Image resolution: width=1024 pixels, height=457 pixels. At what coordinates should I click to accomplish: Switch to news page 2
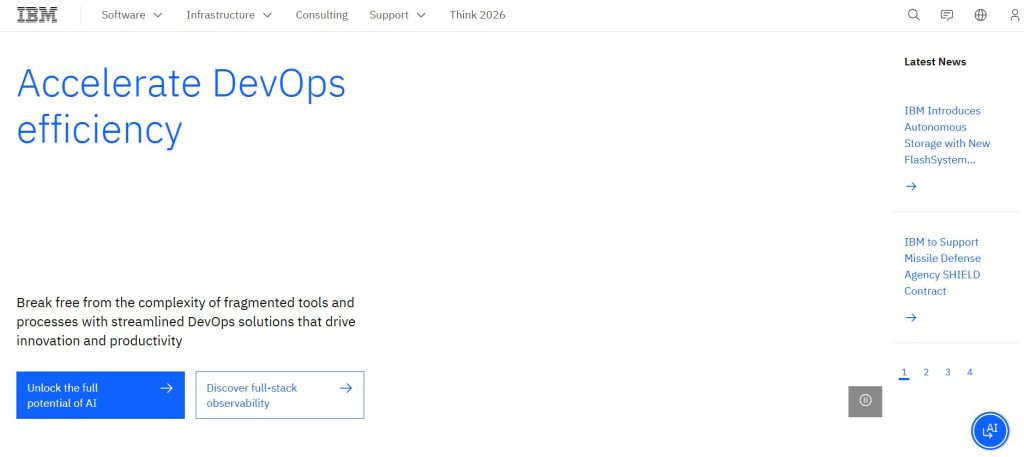(x=926, y=372)
